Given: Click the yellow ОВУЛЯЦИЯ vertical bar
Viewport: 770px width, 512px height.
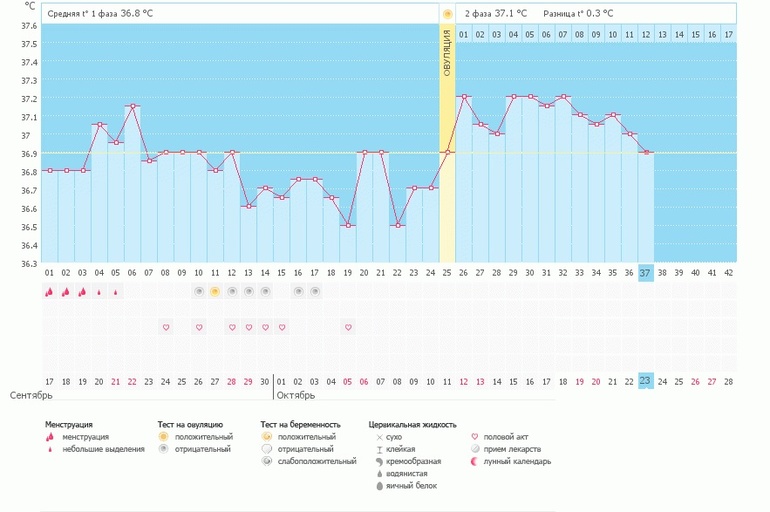Looking at the screenshot, I should coord(447,142).
